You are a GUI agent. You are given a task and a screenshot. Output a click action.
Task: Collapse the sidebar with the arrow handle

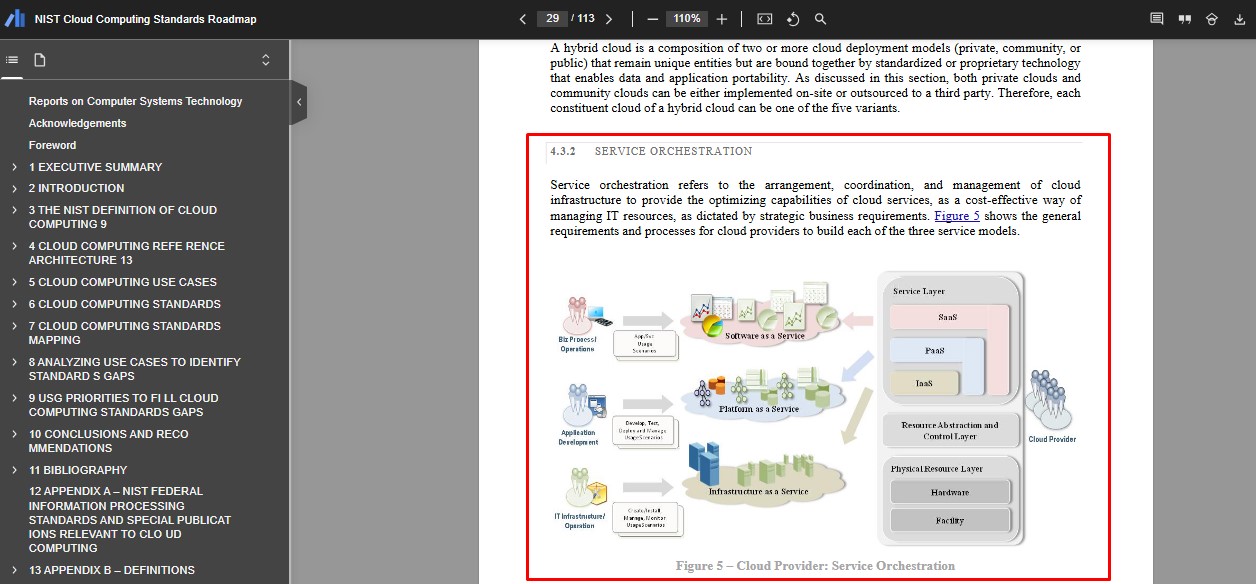pyautogui.click(x=298, y=102)
